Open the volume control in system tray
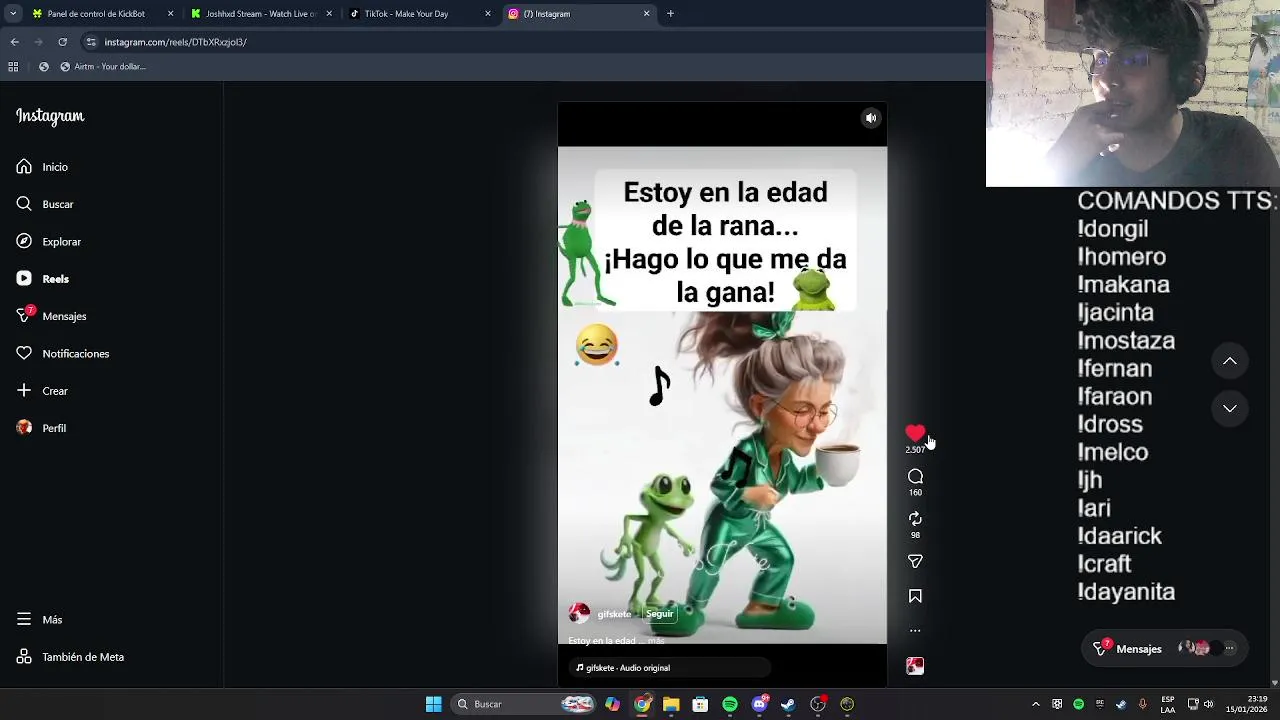The height and width of the screenshot is (720, 1280). (x=1208, y=704)
